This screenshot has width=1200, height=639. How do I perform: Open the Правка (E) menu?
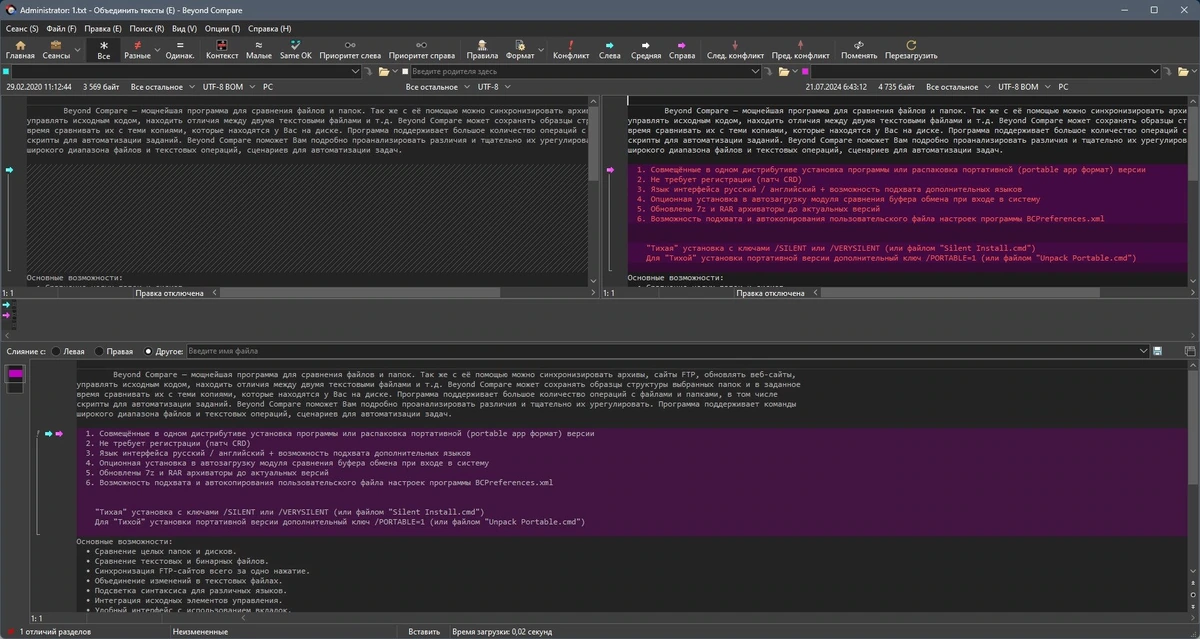coord(103,29)
